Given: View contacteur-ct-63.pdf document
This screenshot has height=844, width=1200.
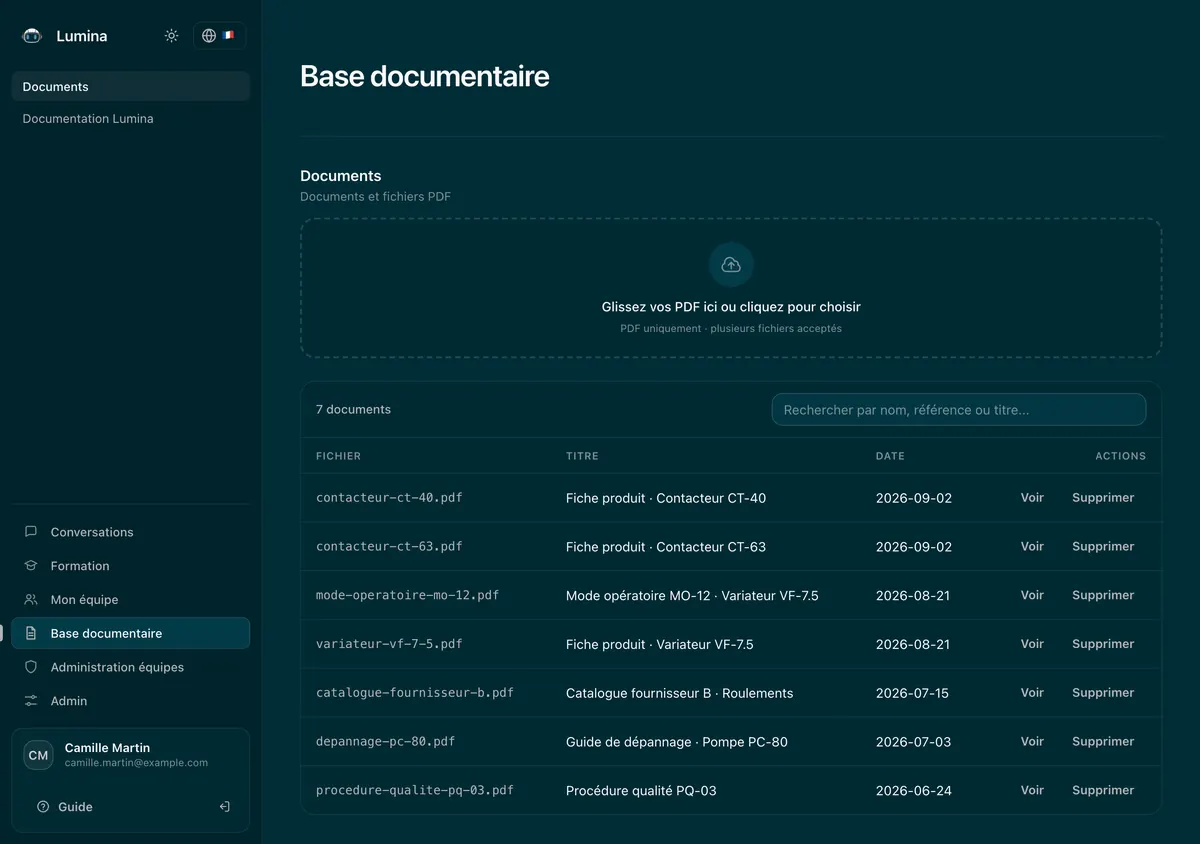Looking at the screenshot, I should coord(1032,547).
